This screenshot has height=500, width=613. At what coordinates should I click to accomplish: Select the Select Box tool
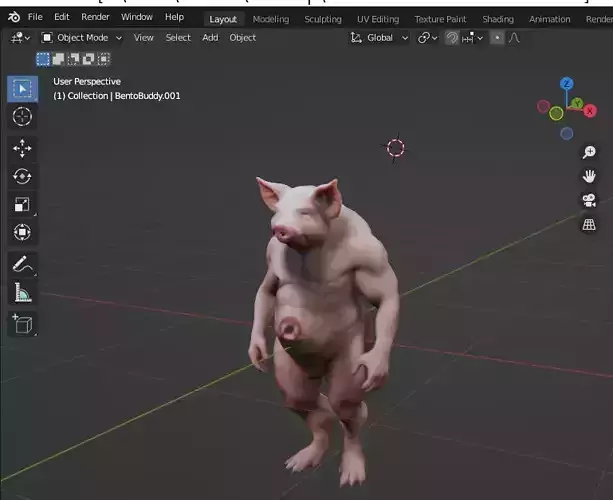coord(23,89)
